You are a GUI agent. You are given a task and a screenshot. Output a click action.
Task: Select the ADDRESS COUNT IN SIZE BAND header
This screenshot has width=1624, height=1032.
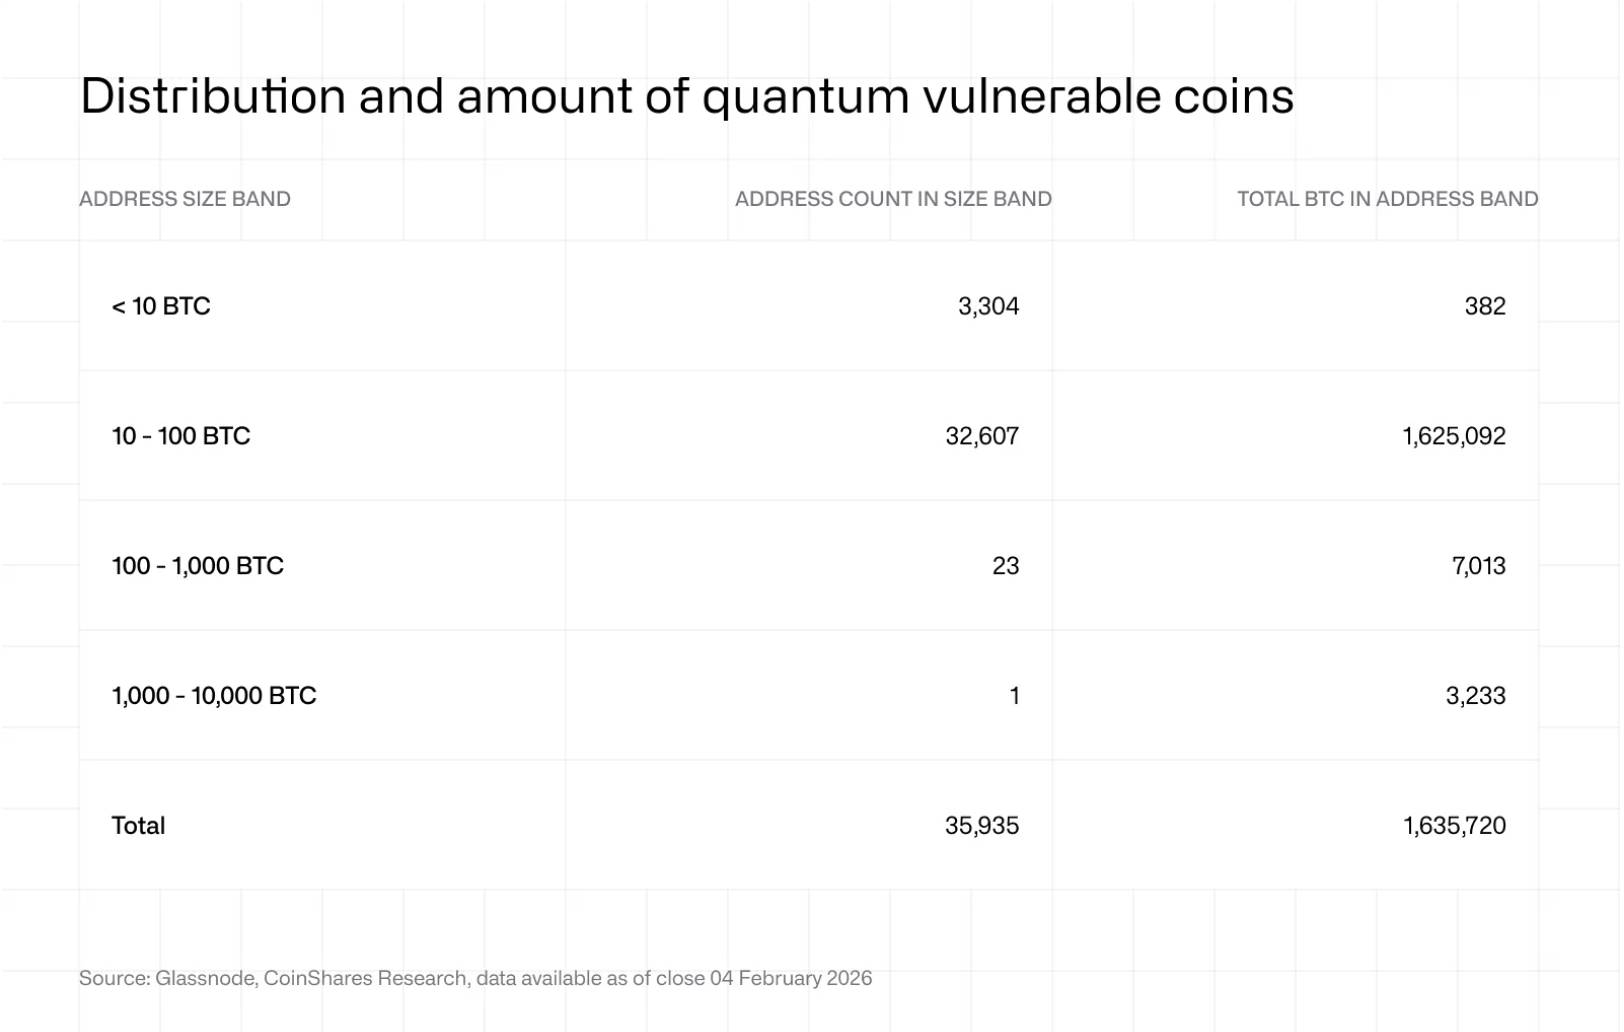[893, 199]
